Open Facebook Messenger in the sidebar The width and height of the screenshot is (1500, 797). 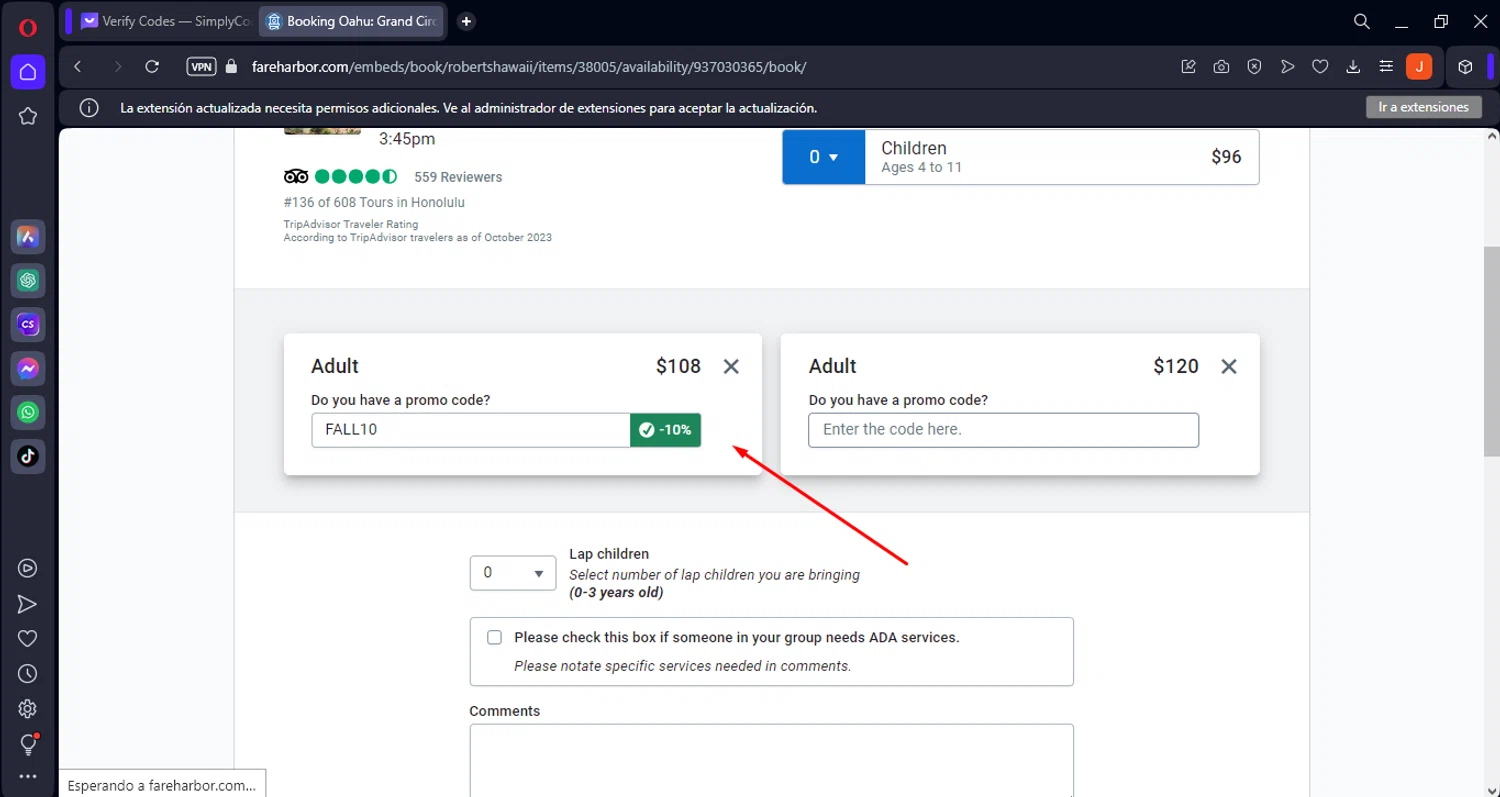click(28, 369)
